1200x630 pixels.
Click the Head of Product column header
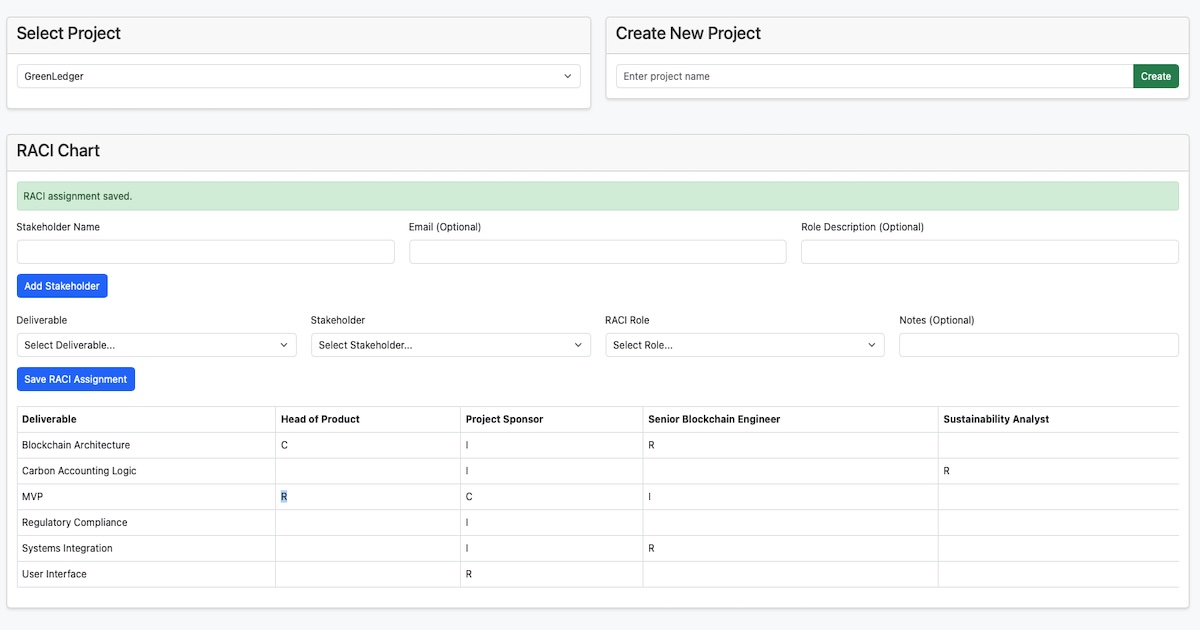320,419
